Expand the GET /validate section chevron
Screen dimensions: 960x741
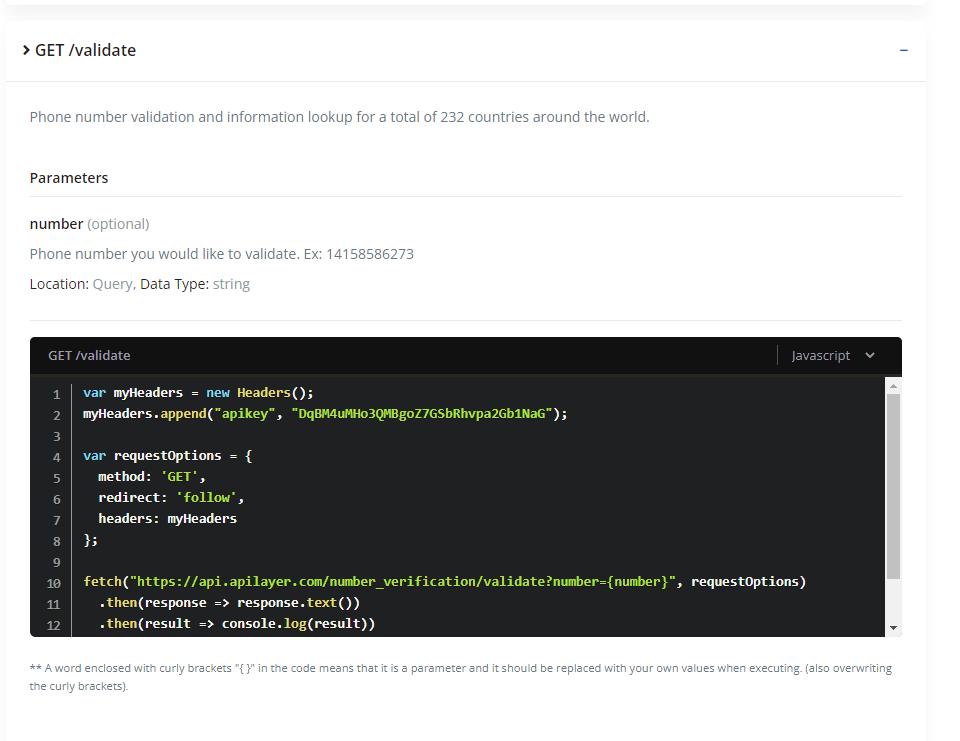25,49
